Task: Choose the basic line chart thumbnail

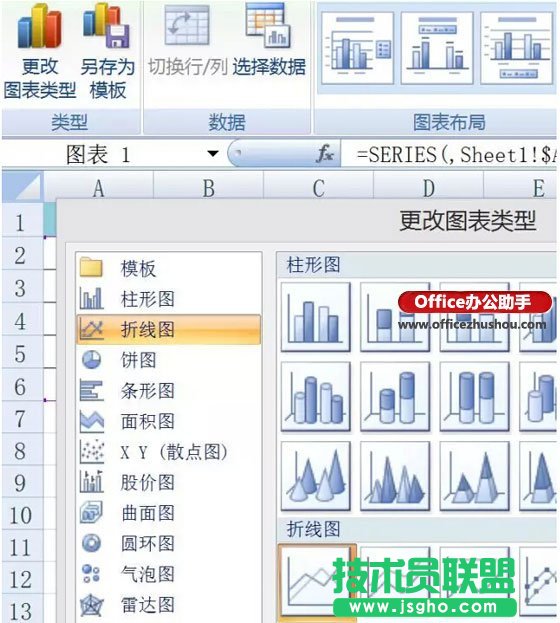Action: point(316,582)
